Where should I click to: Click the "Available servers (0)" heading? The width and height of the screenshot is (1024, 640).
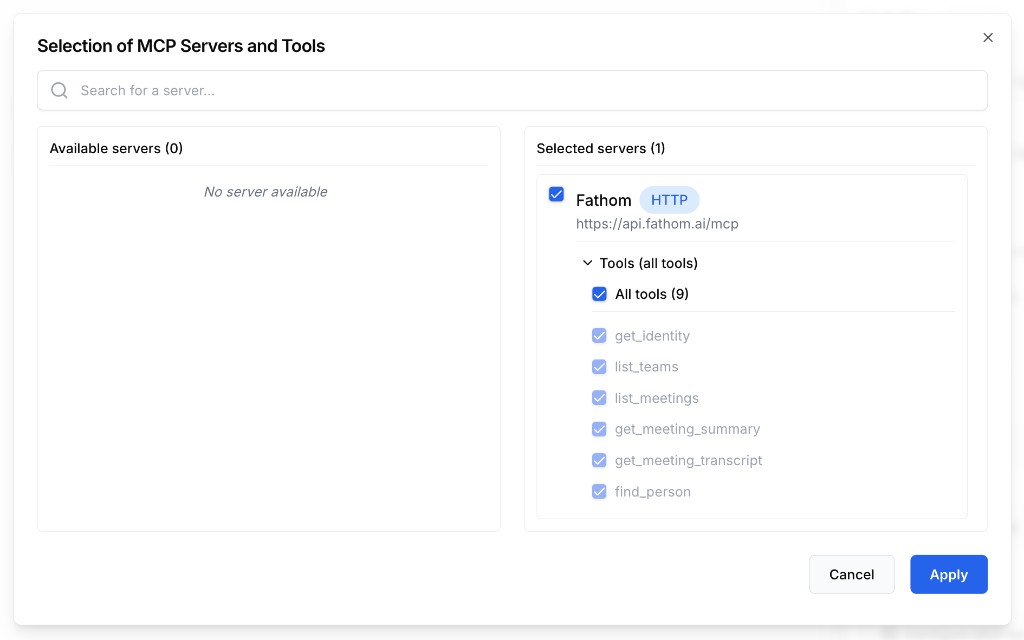(116, 148)
